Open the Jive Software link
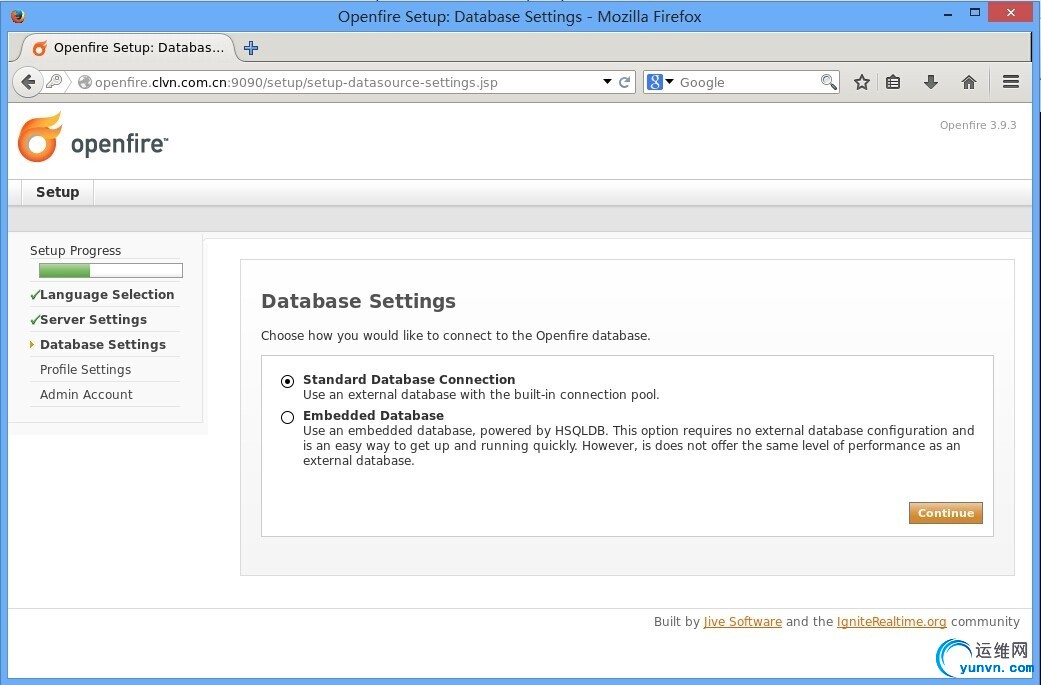This screenshot has height=685, width=1041. coord(742,622)
